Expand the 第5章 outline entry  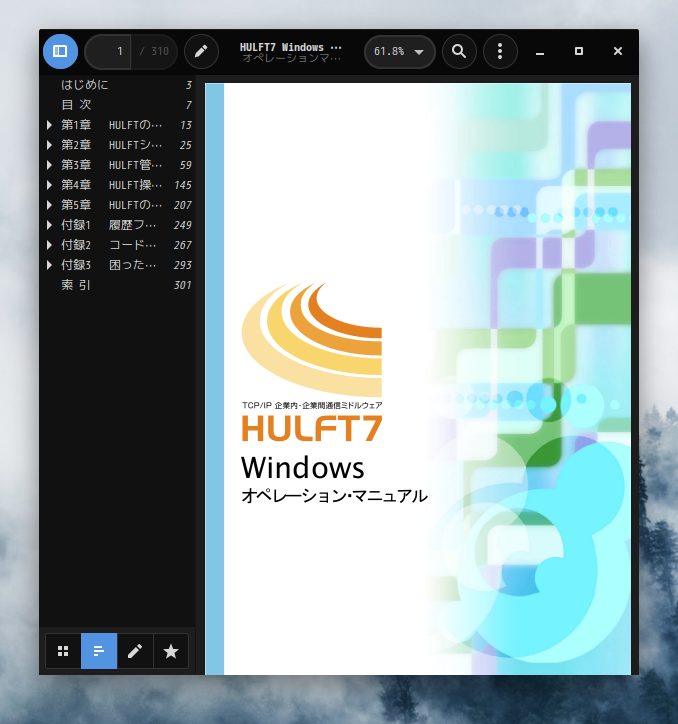point(49,205)
